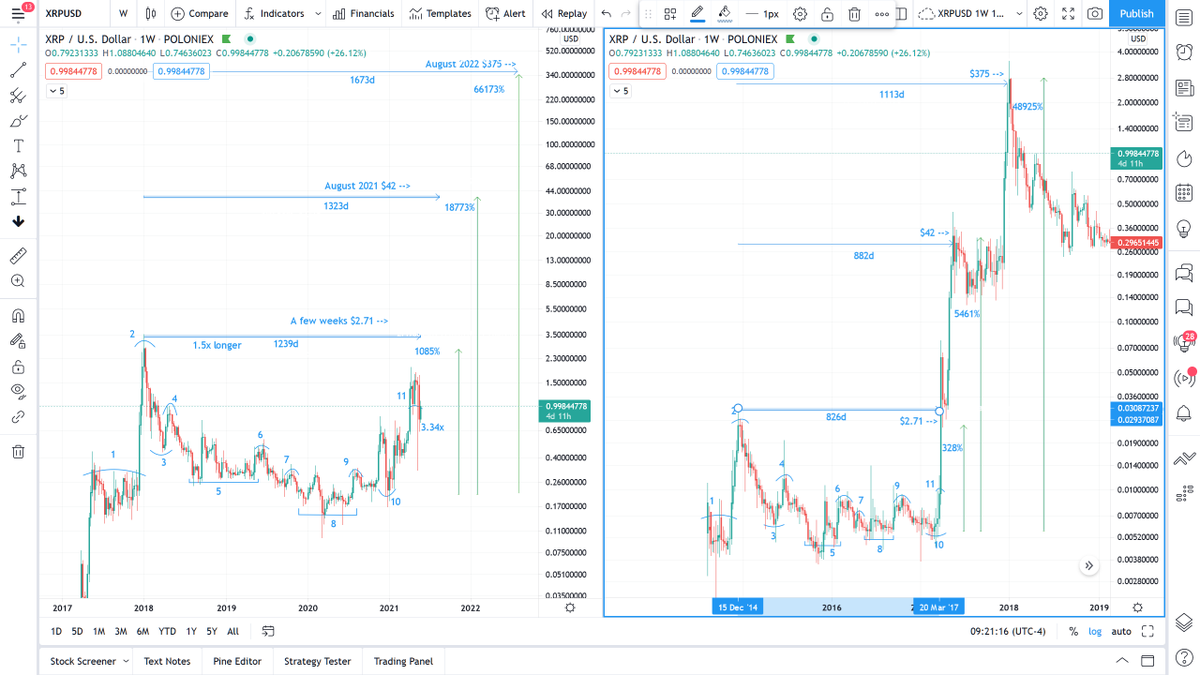This screenshot has width=1200, height=675.
Task: Expand the left chart indicator legend
Action: [56, 91]
